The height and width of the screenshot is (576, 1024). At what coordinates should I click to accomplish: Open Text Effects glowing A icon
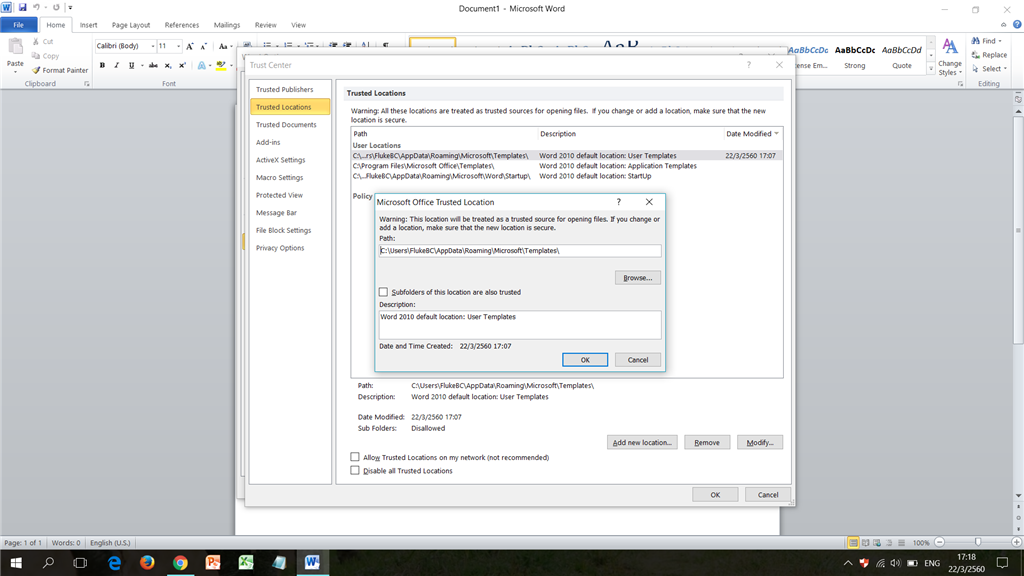coord(202,65)
